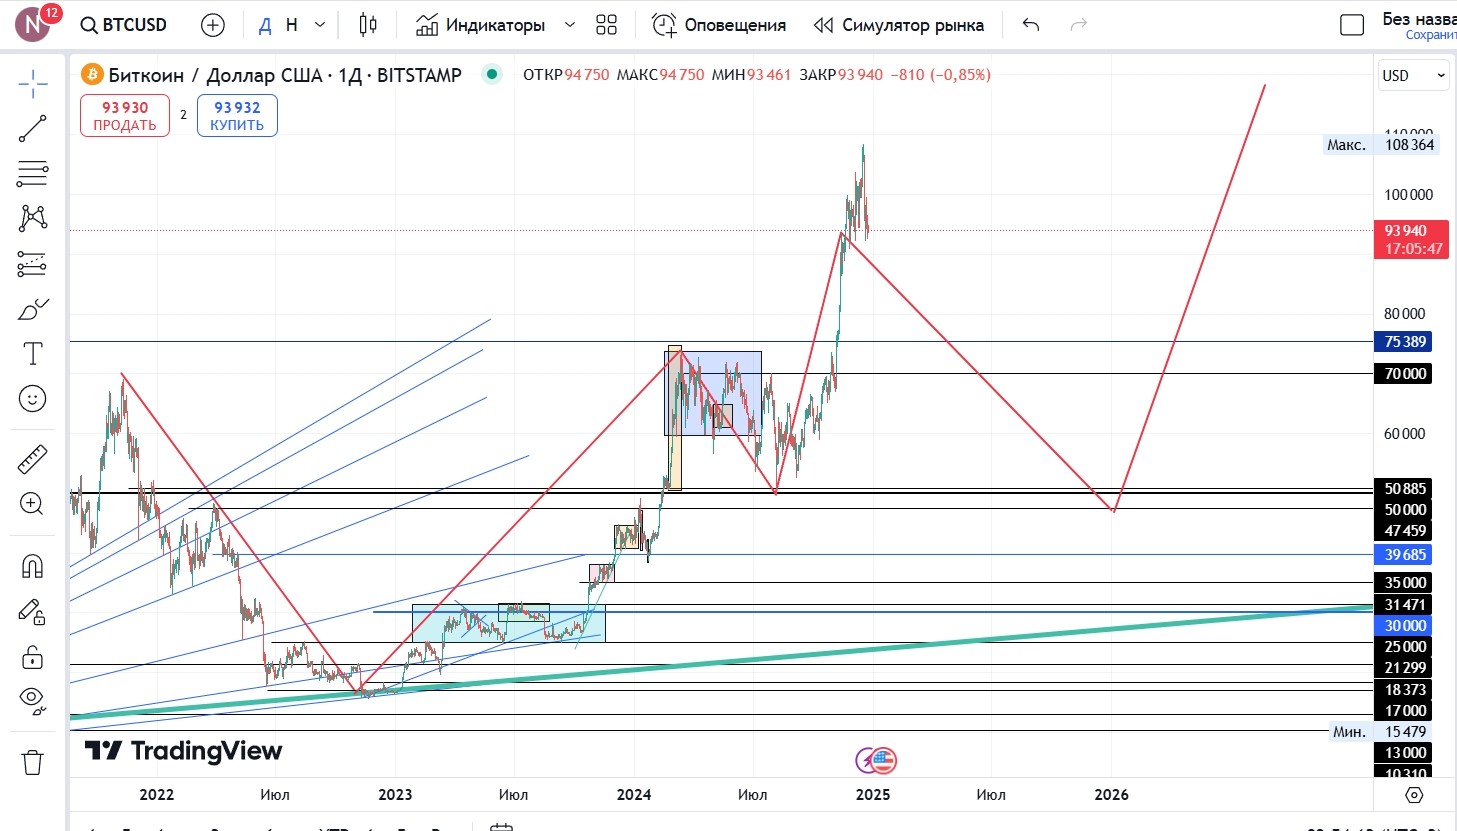Open the Fibonacci retracement tools group
This screenshot has width=1457, height=831.
click(x=33, y=174)
